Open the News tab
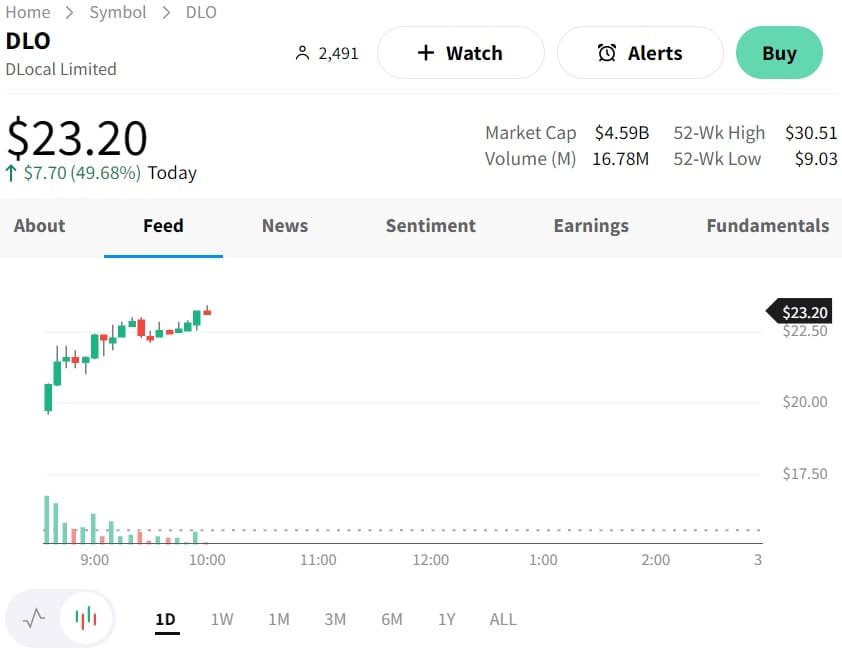 pyautogui.click(x=285, y=225)
